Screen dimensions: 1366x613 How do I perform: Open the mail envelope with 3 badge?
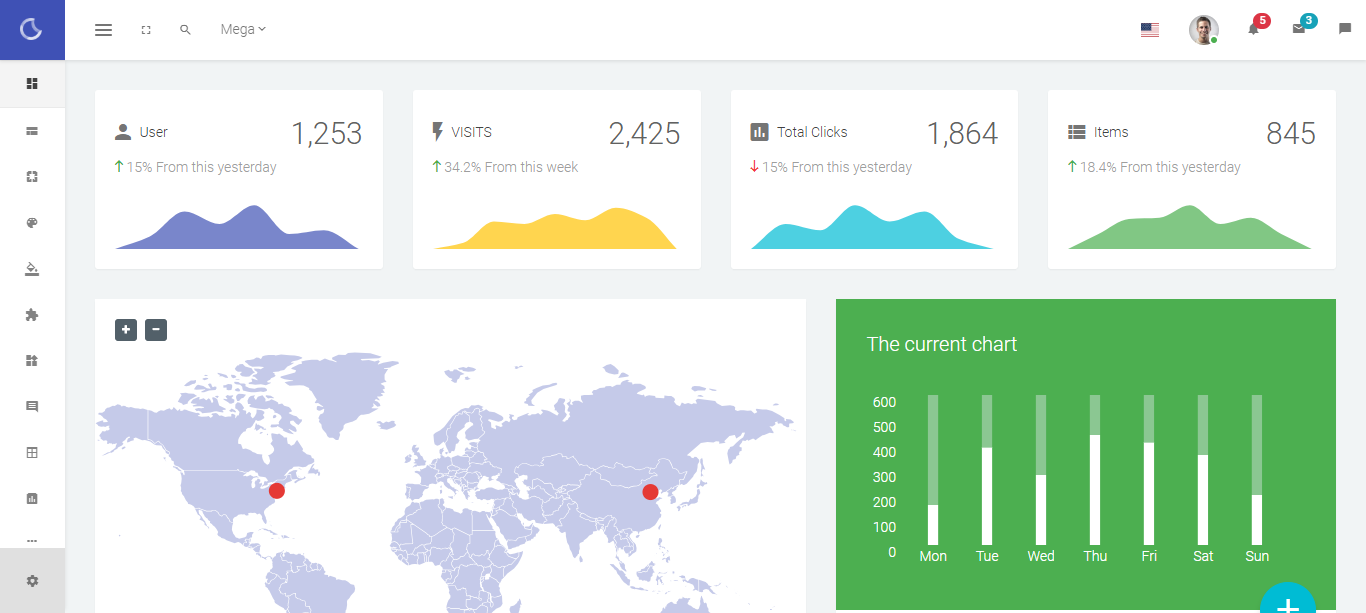click(x=1299, y=29)
